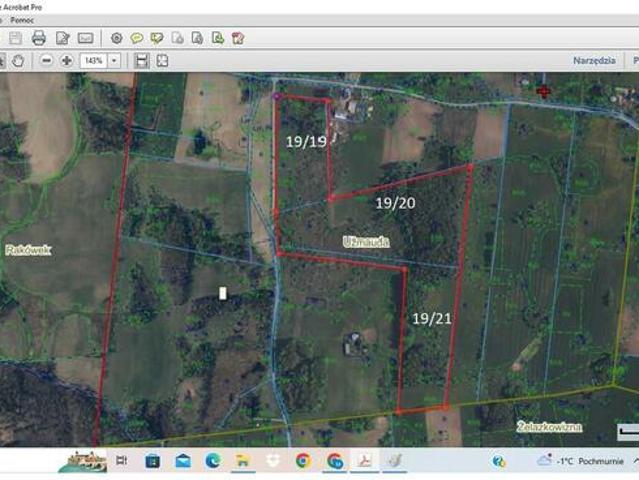Image resolution: width=639 pixels, height=480 pixels.
Task: Click the Save file icon
Action: 15,38
